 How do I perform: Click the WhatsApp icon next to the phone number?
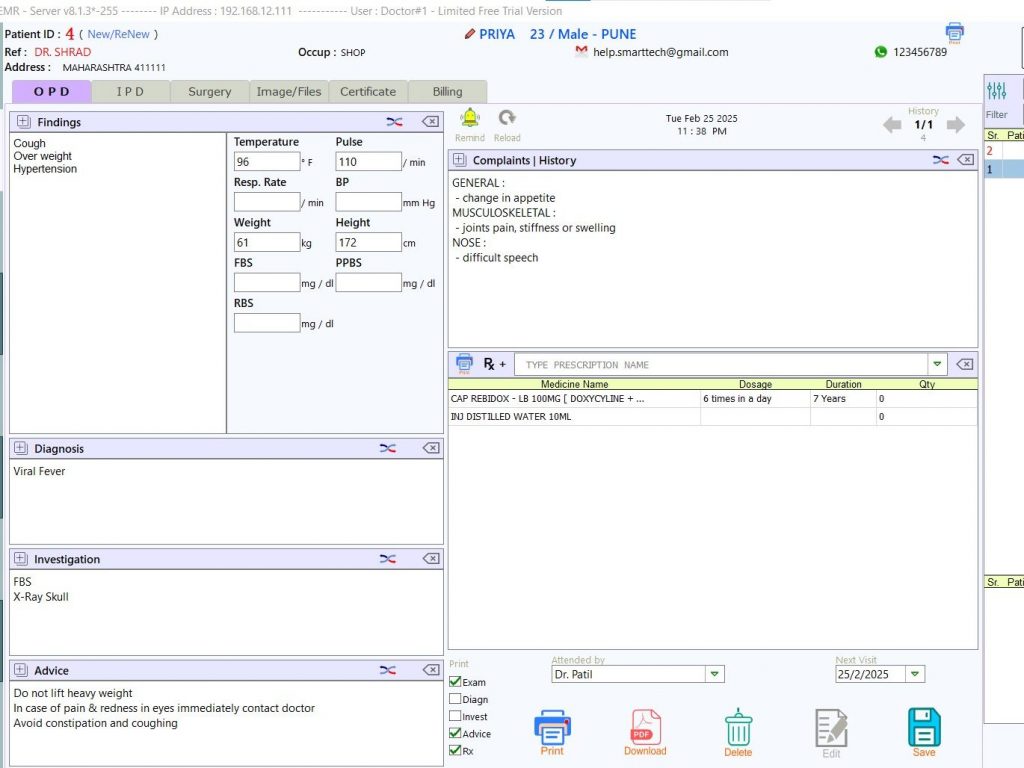click(880, 52)
